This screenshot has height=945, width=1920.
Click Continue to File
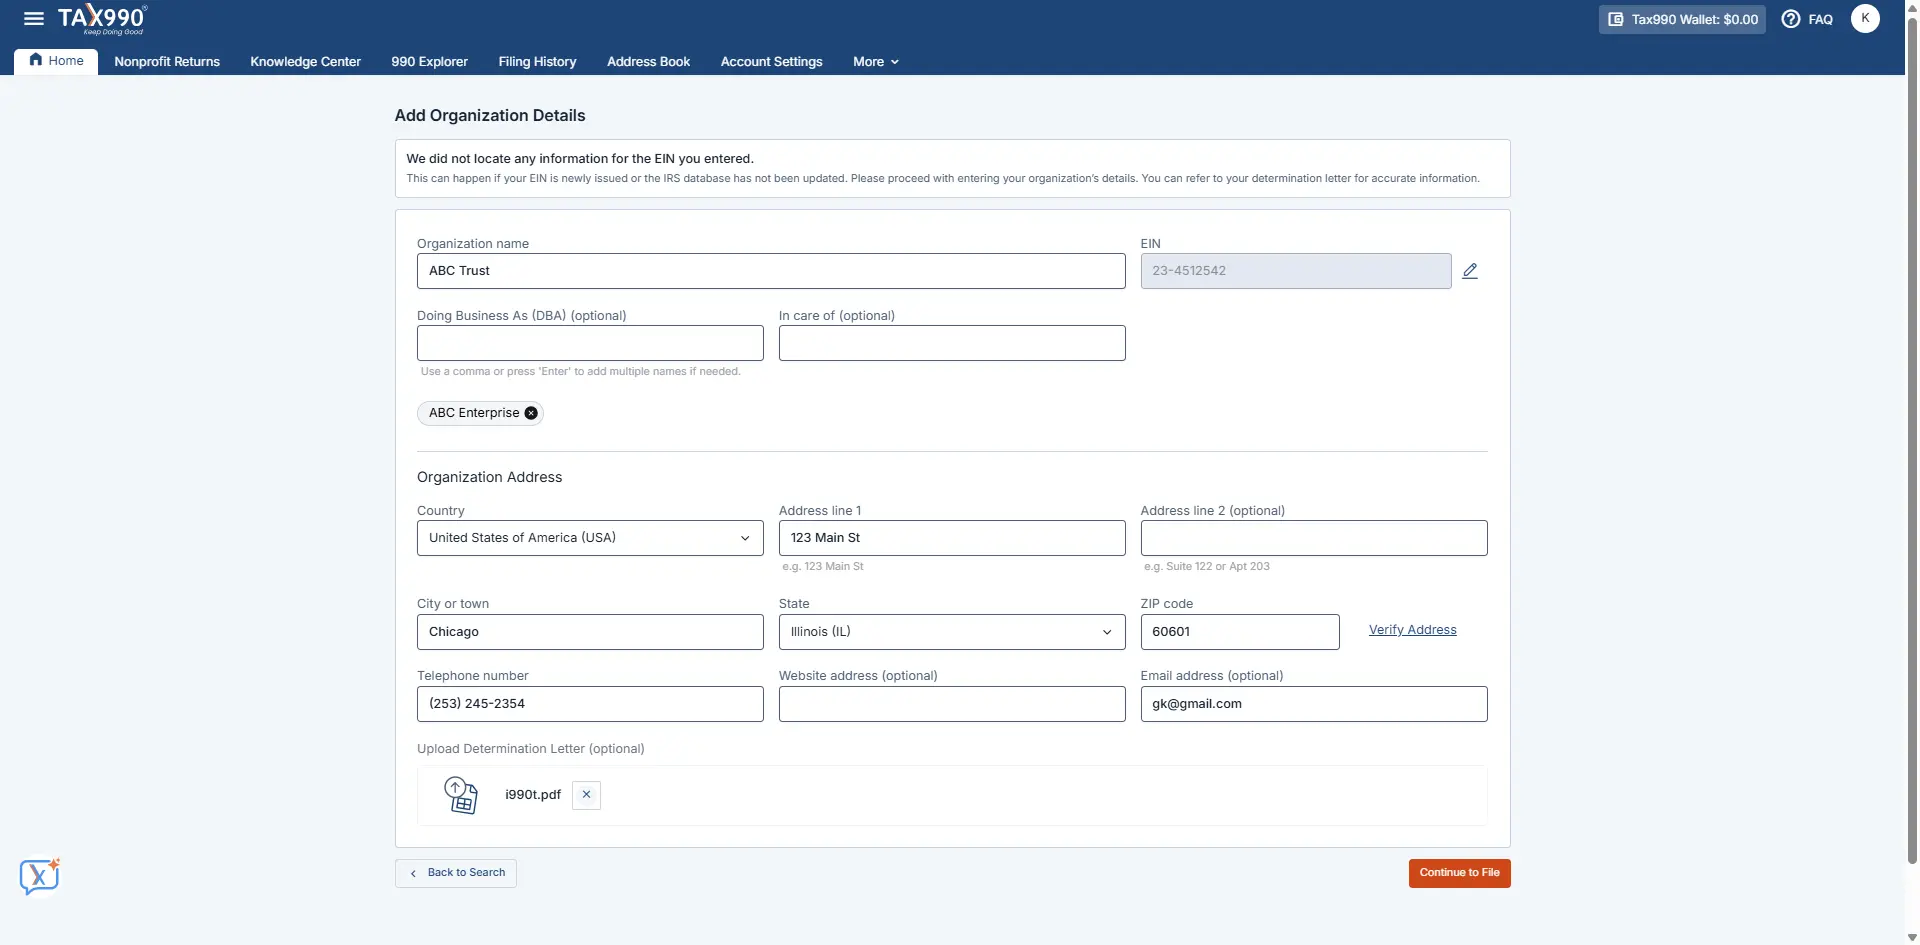1459,872
